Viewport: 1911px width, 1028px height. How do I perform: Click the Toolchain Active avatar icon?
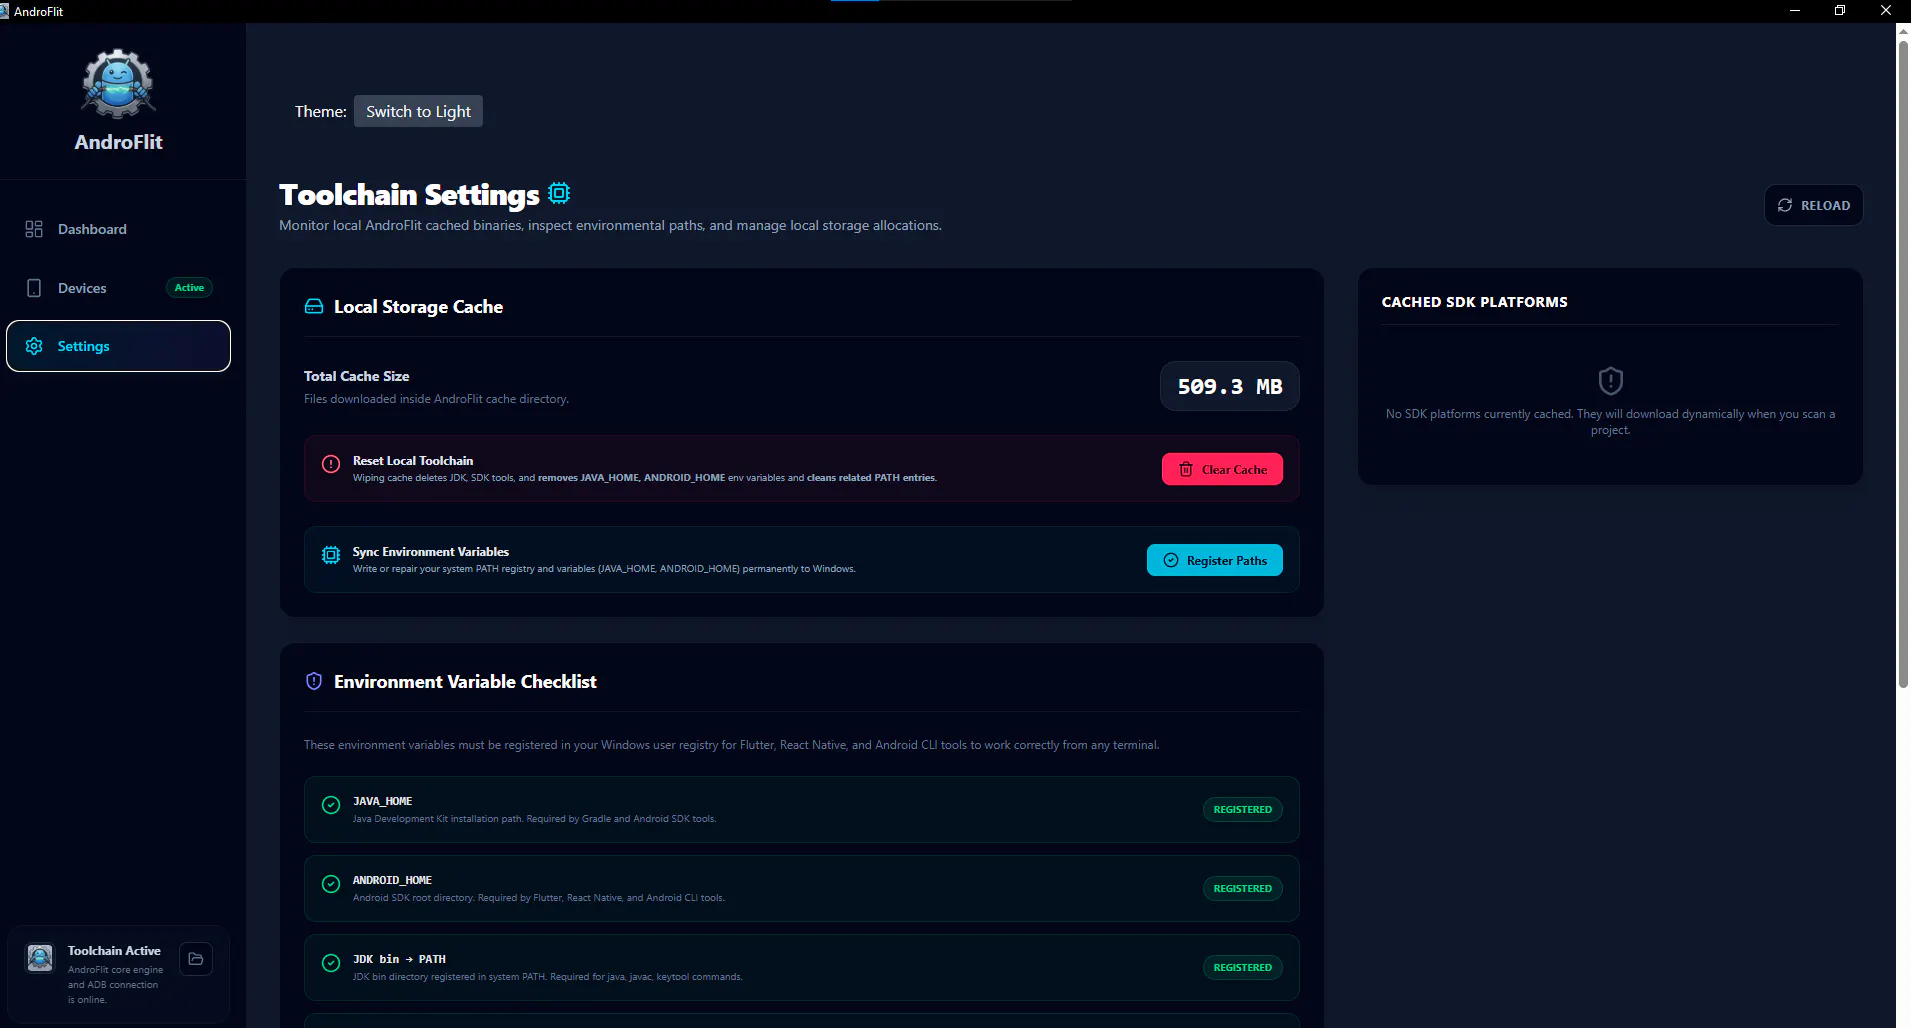tap(40, 958)
